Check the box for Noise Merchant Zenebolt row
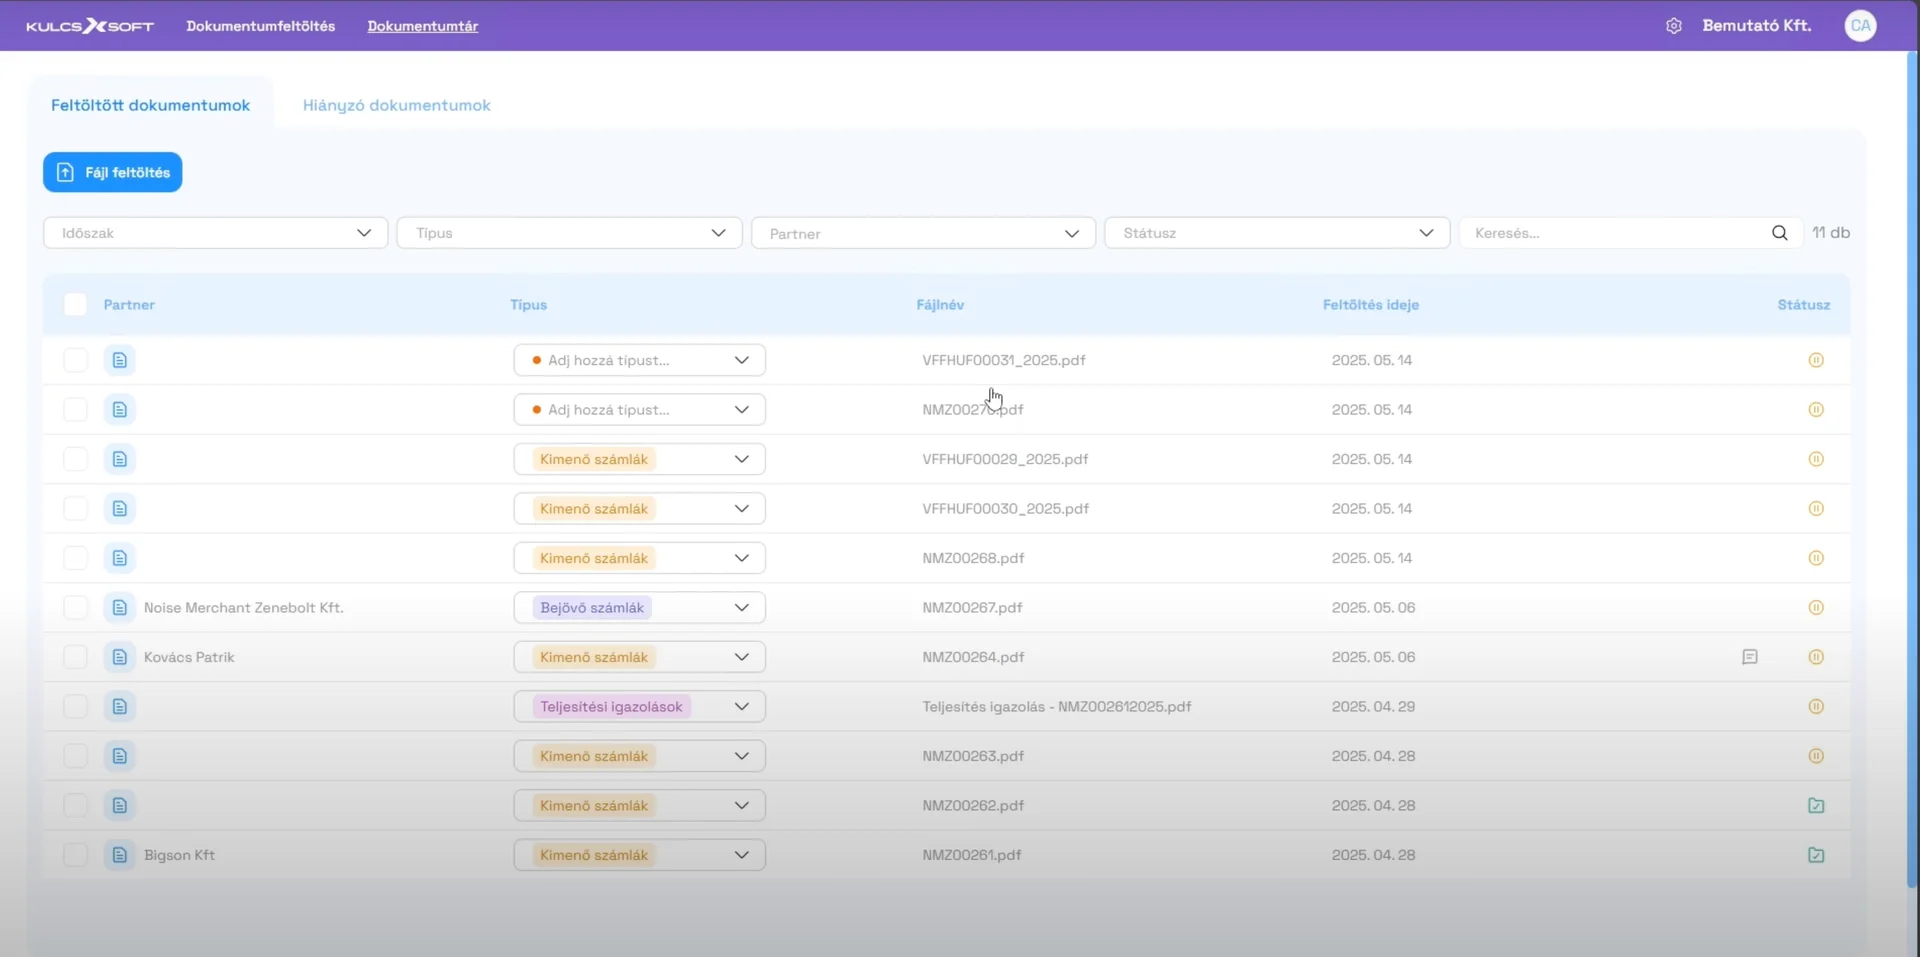This screenshot has height=957, width=1920. 75,608
